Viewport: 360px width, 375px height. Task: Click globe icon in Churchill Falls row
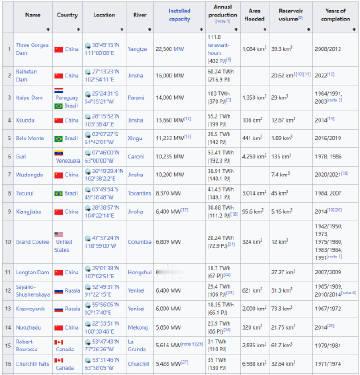[88, 360]
